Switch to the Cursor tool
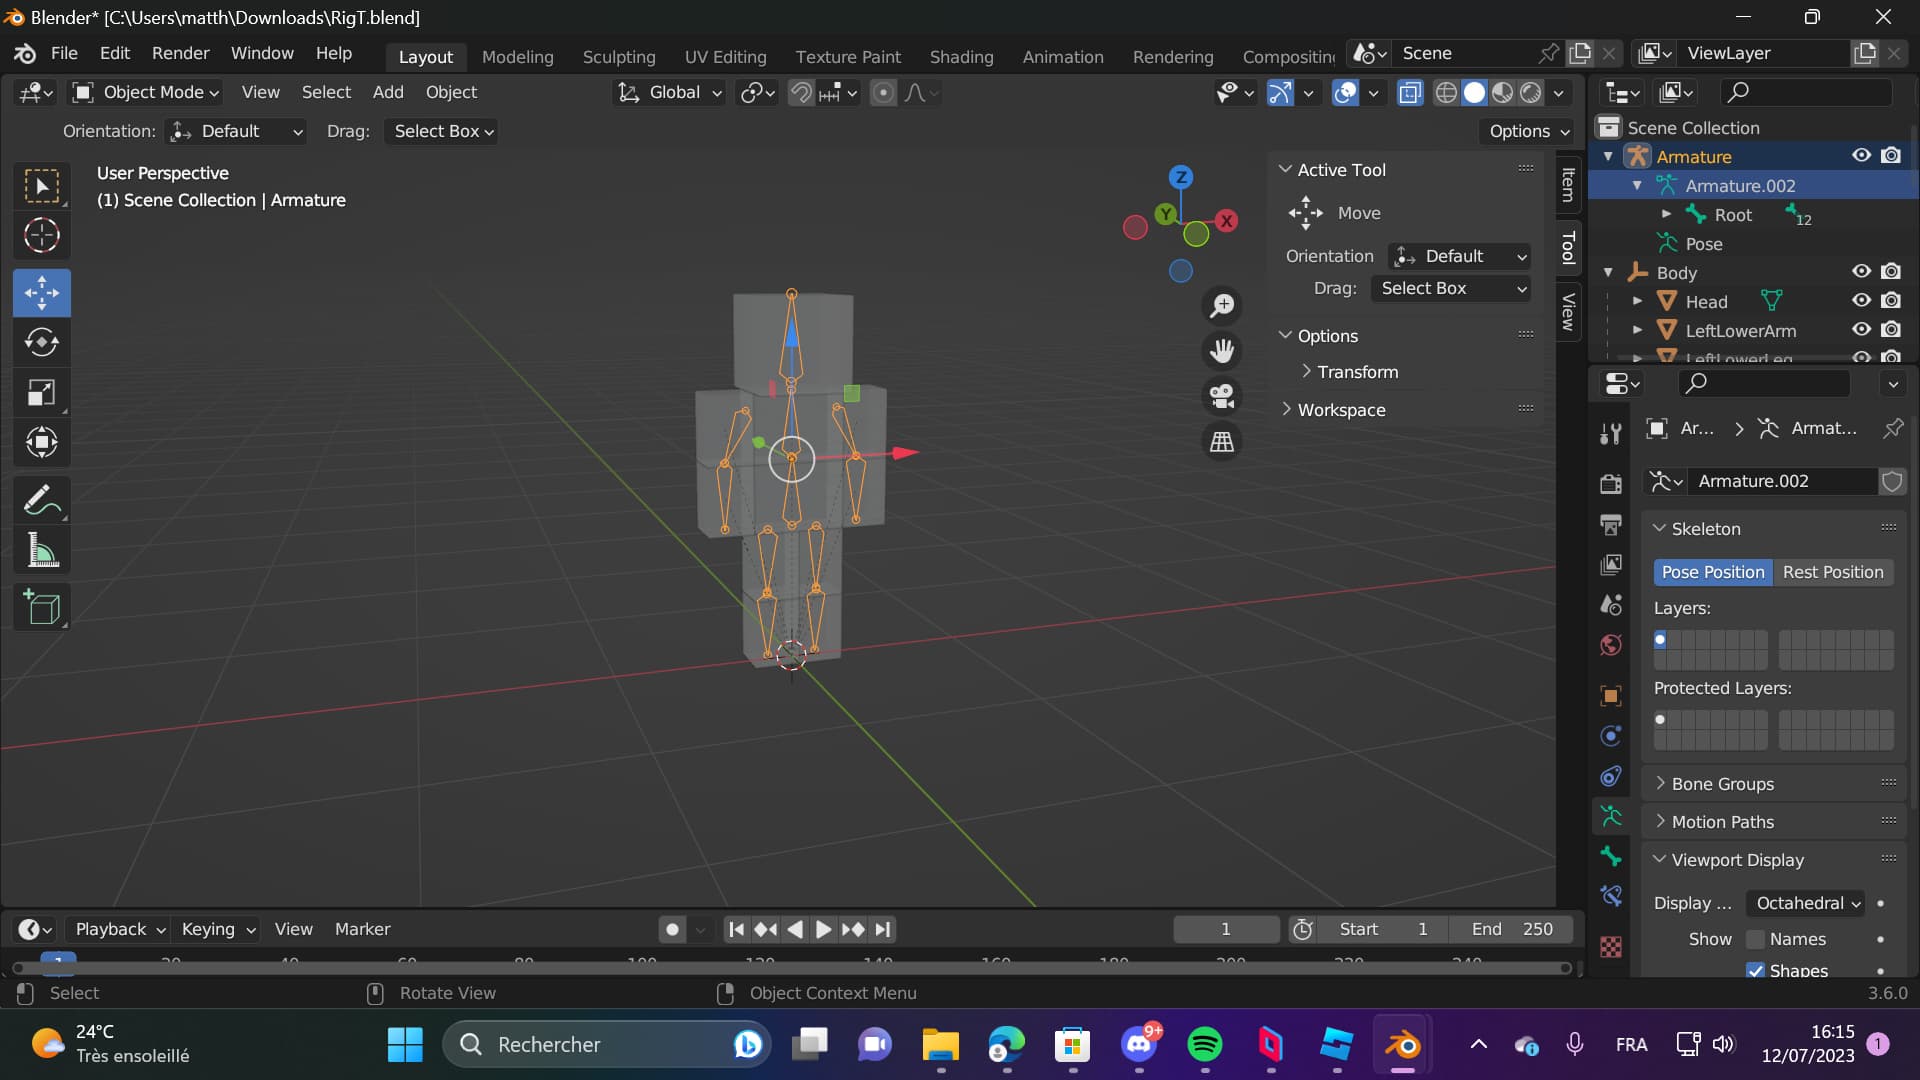The image size is (1920, 1080). coord(42,236)
